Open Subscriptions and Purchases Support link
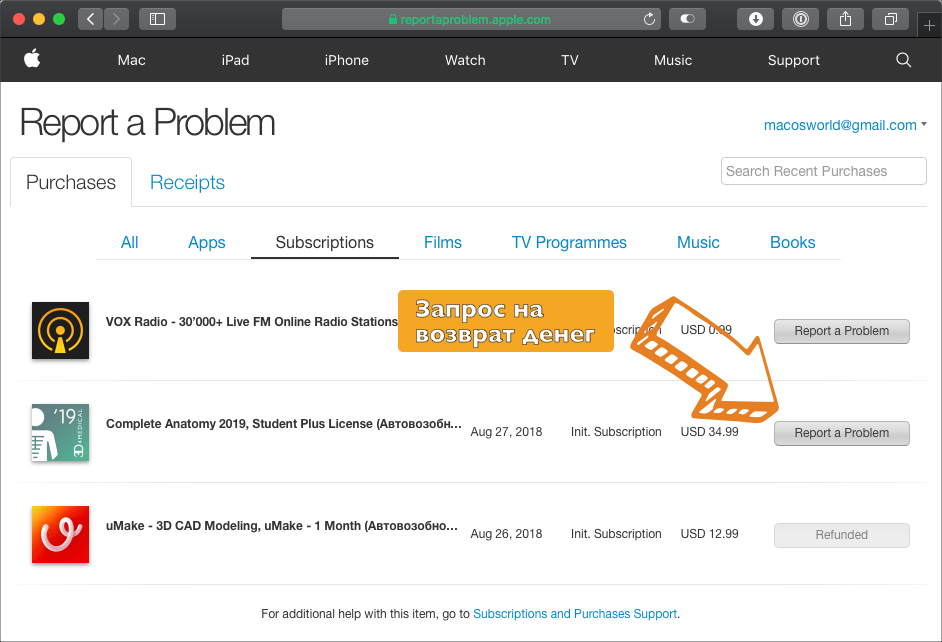This screenshot has width=942, height=642. pos(575,614)
